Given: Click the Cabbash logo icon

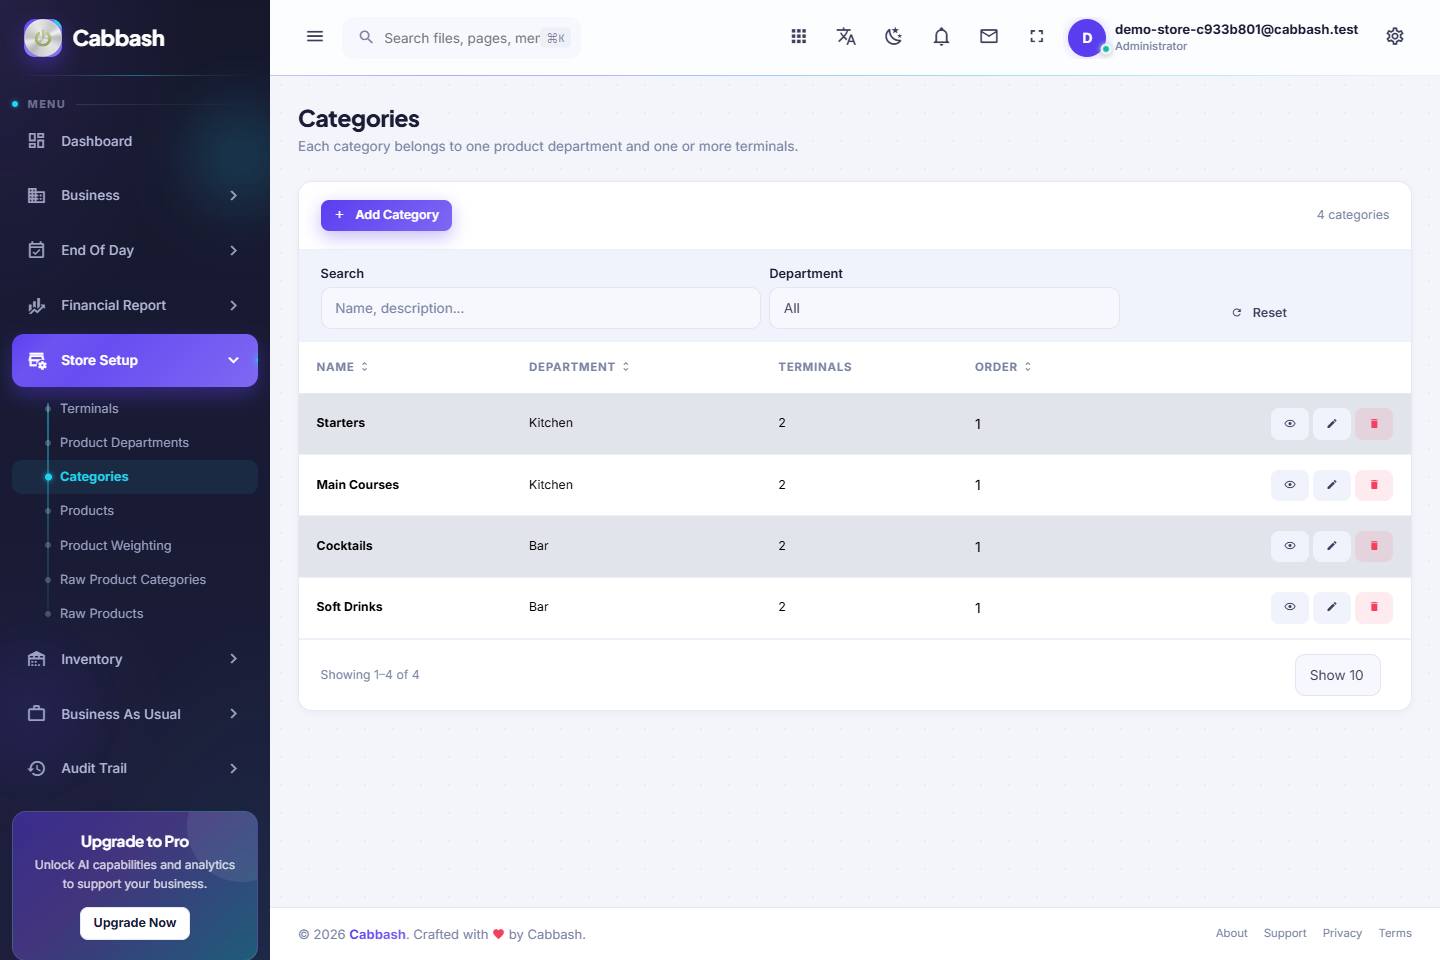Looking at the screenshot, I should (x=43, y=38).
